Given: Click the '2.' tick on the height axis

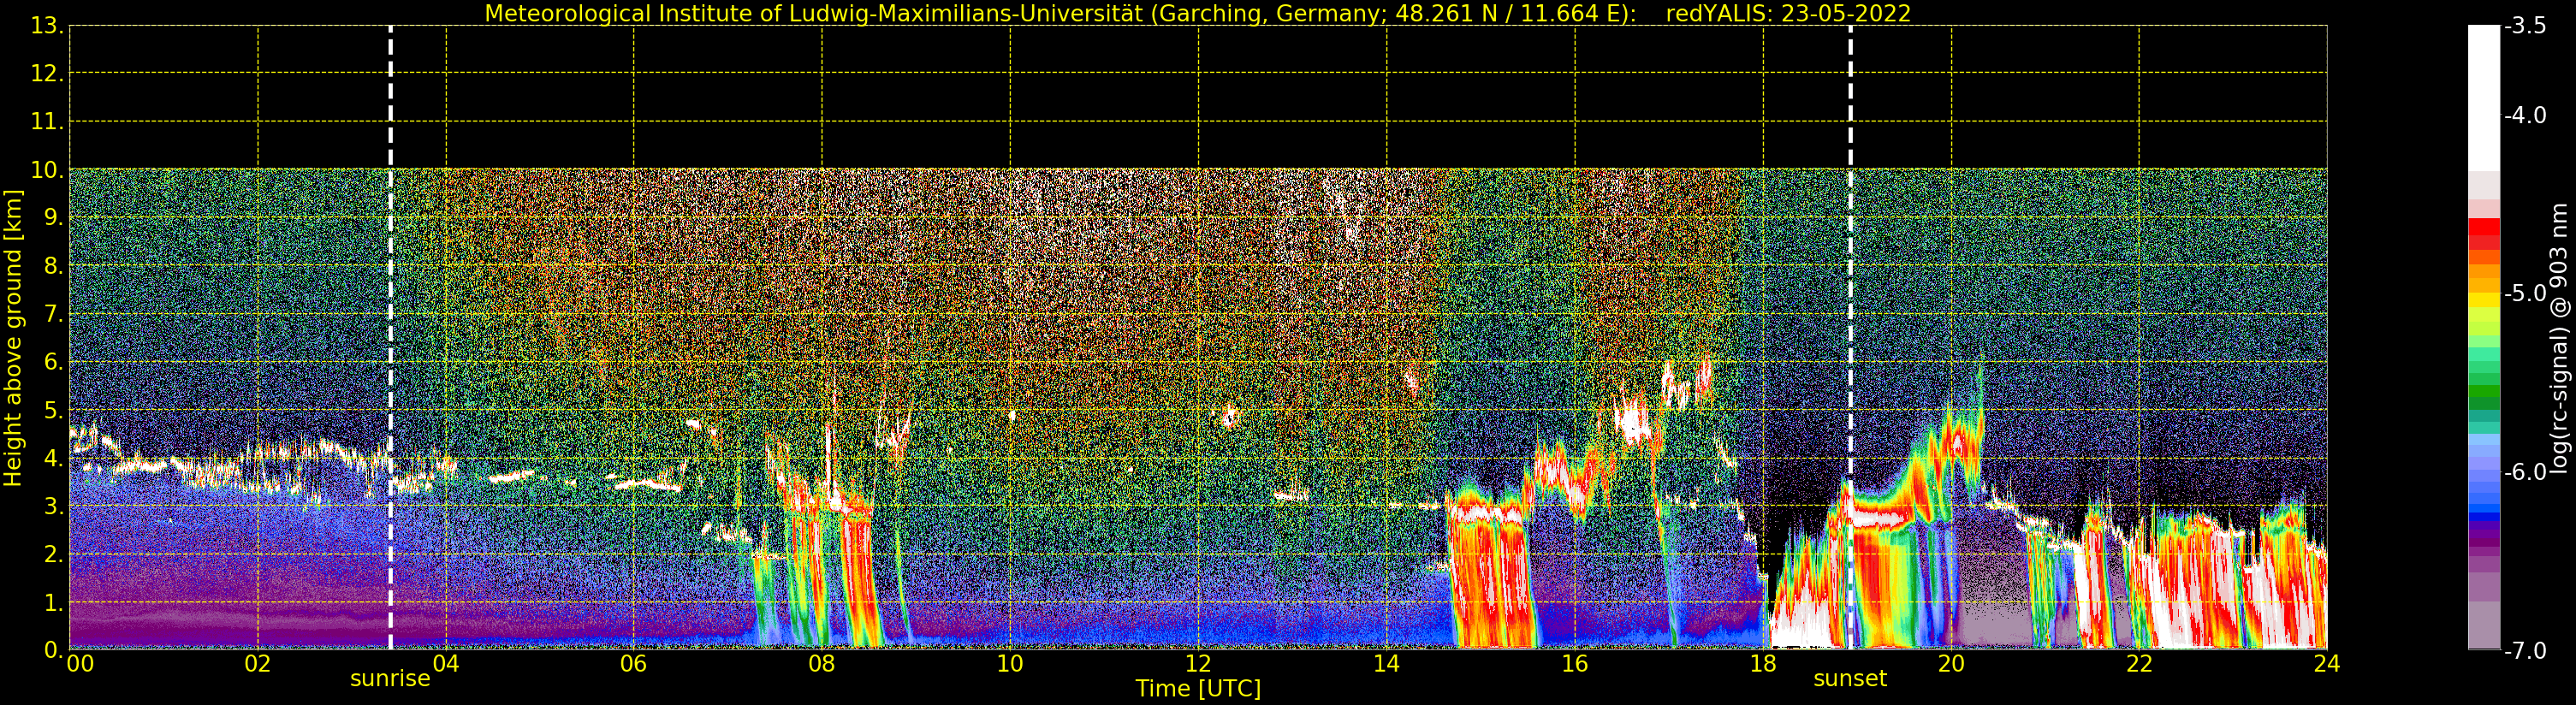Looking at the screenshot, I should (53, 554).
